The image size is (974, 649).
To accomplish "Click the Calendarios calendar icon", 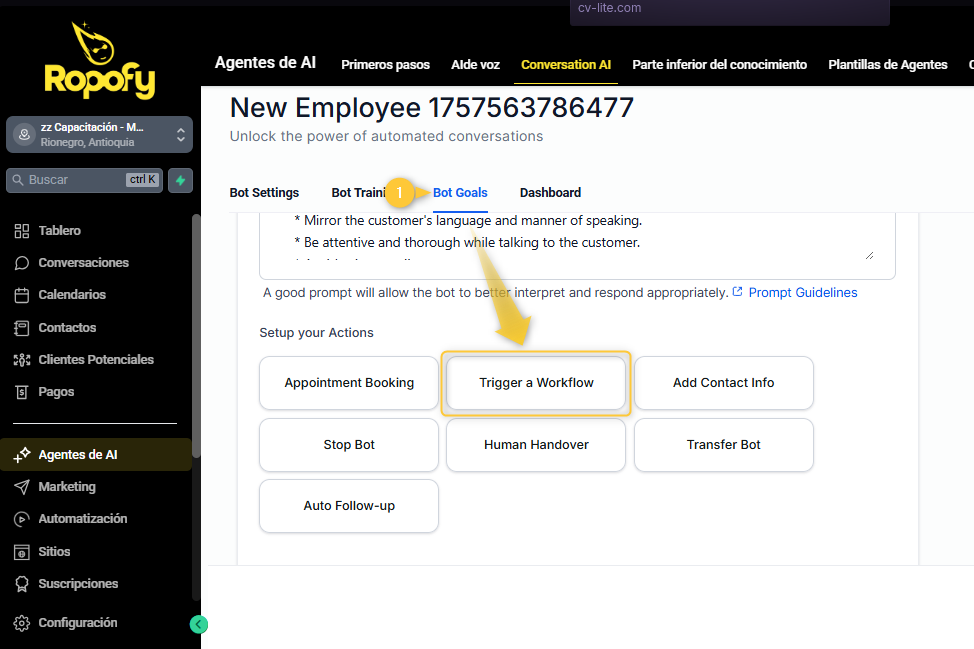I will pos(22,295).
